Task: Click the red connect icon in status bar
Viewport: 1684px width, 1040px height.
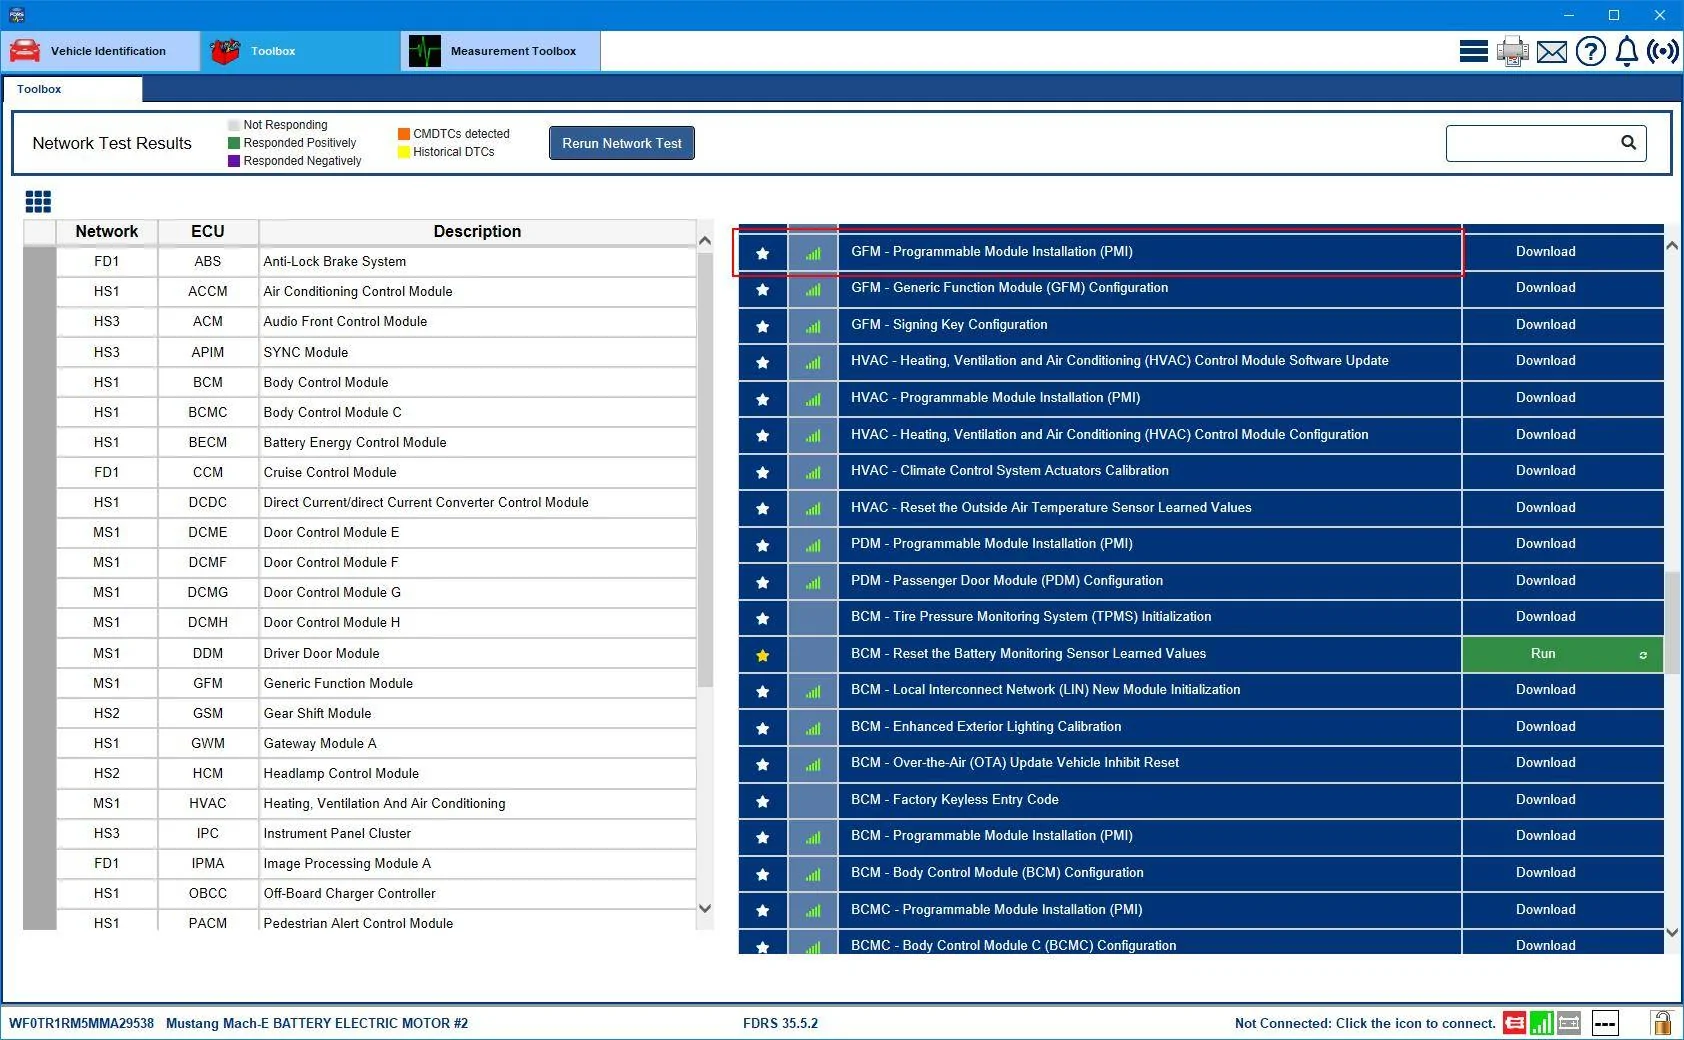Action: (x=1514, y=1023)
